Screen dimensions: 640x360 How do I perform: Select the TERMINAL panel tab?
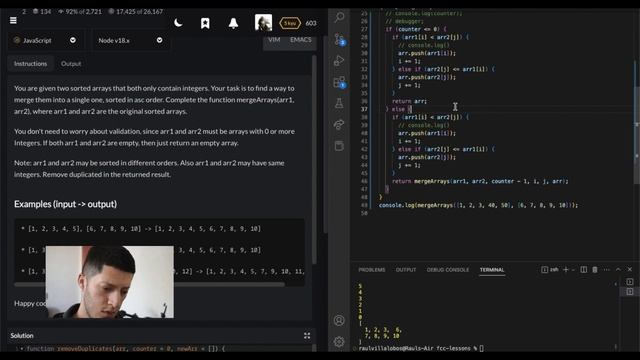[492, 270]
